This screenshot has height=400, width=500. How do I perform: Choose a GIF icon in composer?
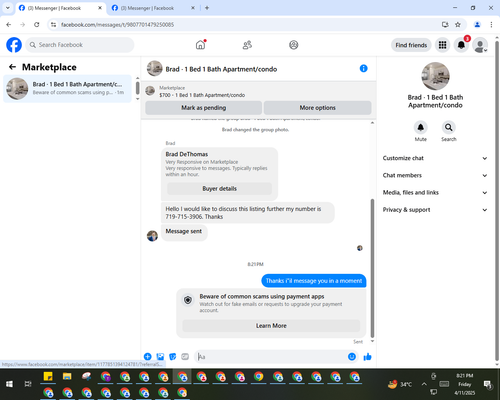185,357
